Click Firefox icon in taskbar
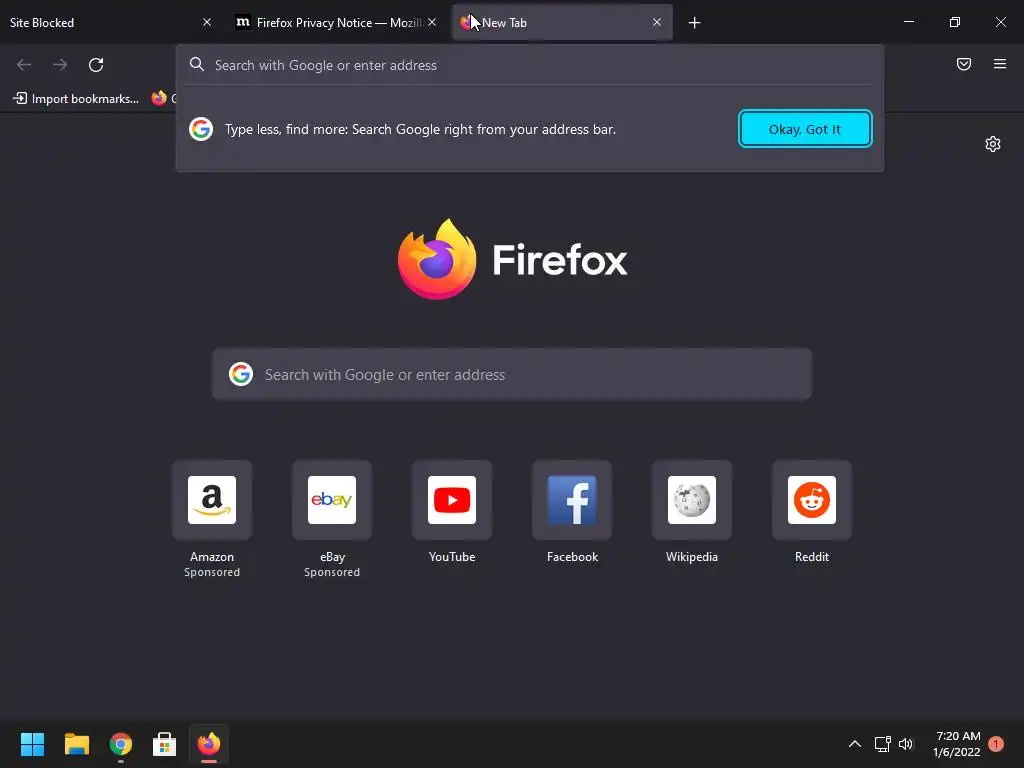Viewport: 1024px width, 768px height. (208, 743)
